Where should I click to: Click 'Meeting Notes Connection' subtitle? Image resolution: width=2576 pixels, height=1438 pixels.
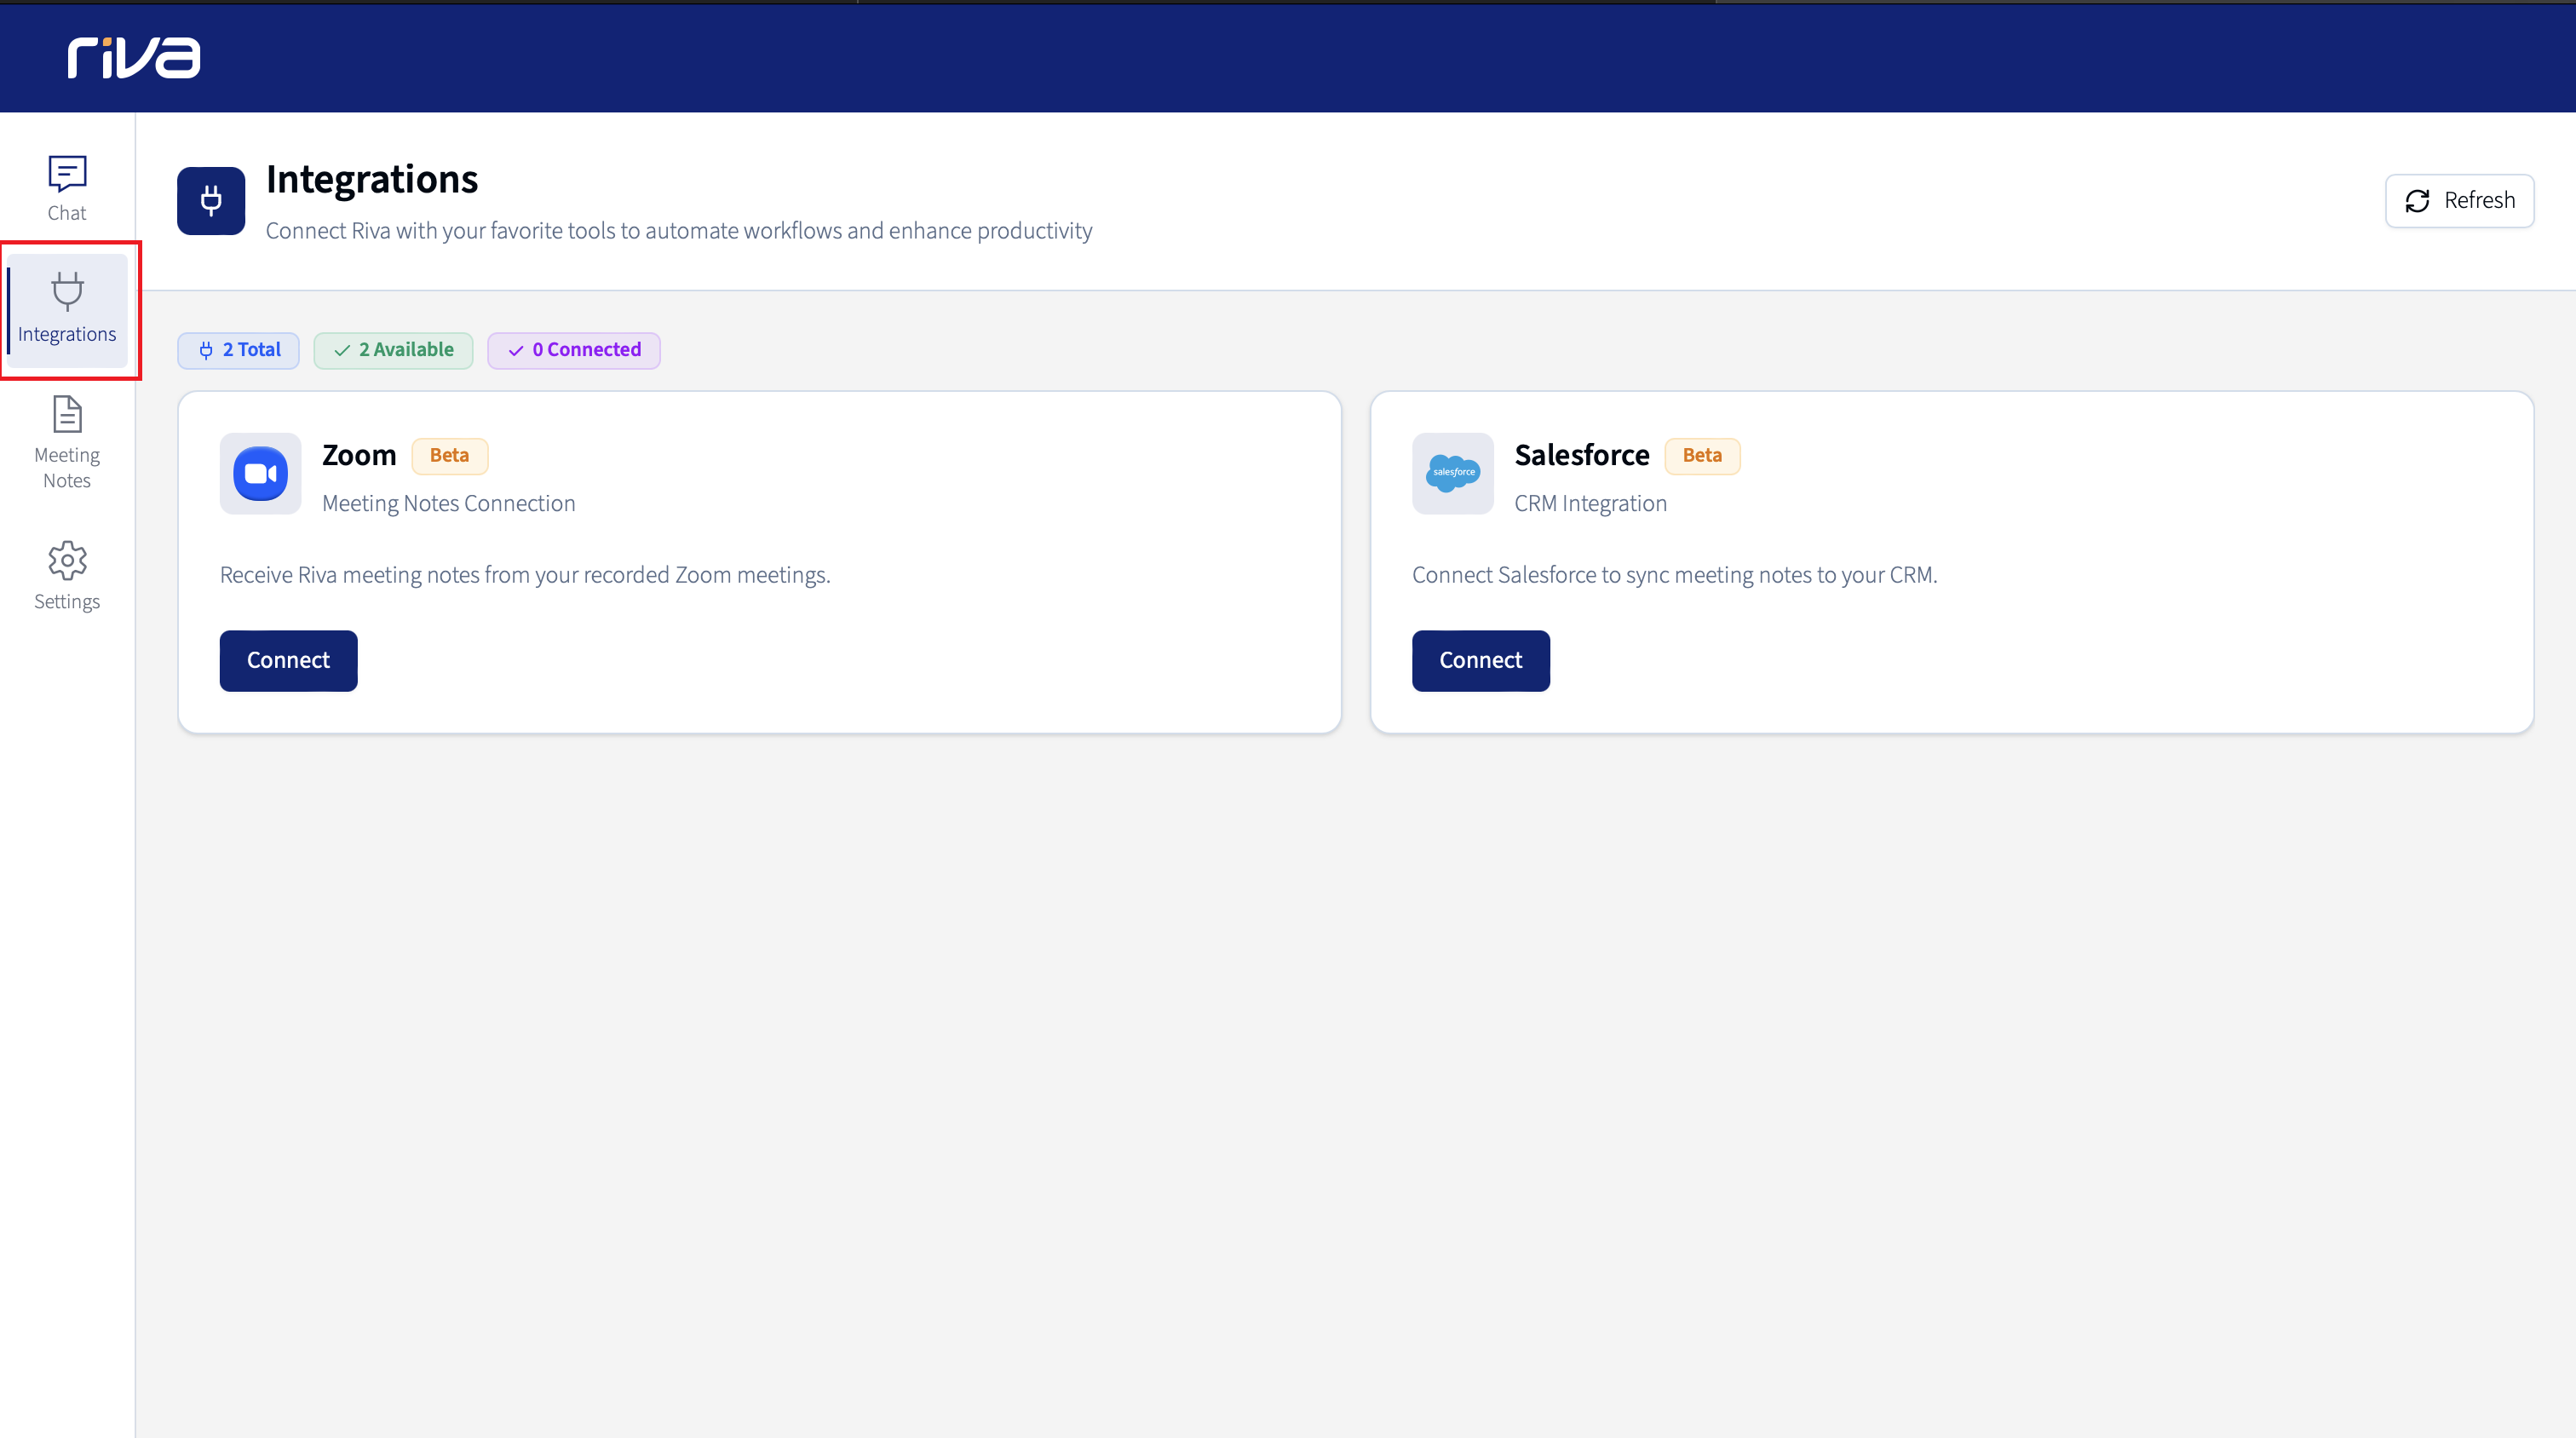[x=449, y=504]
